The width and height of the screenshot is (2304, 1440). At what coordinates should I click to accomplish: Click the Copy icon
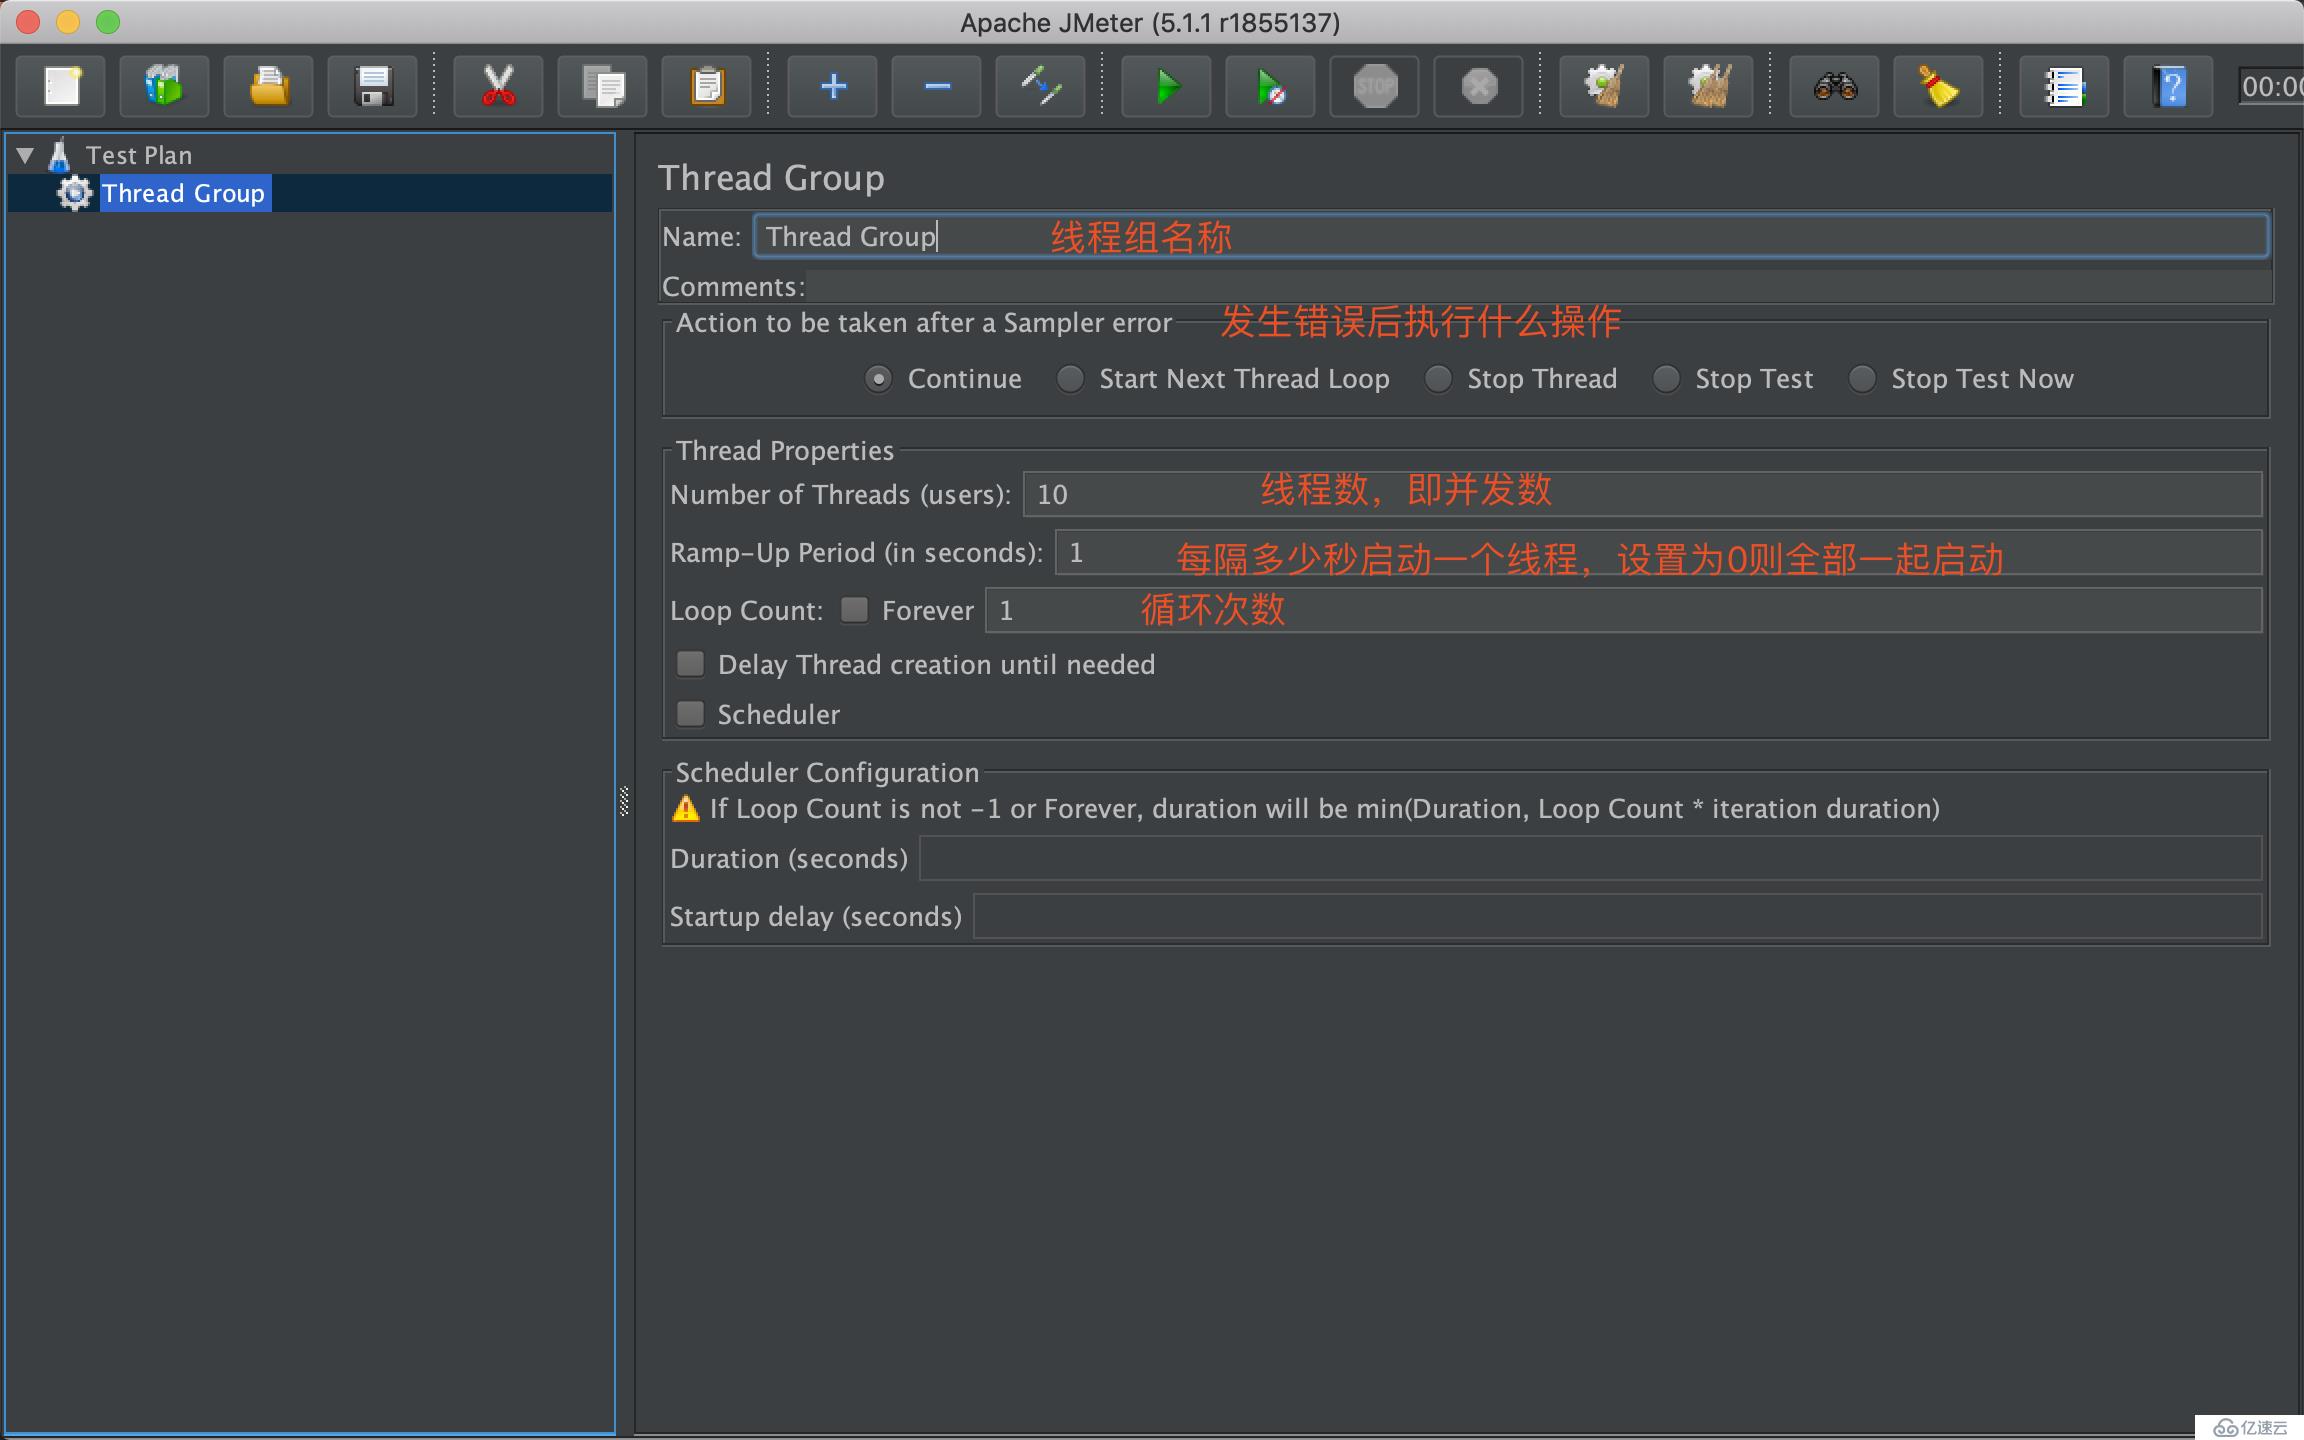603,86
